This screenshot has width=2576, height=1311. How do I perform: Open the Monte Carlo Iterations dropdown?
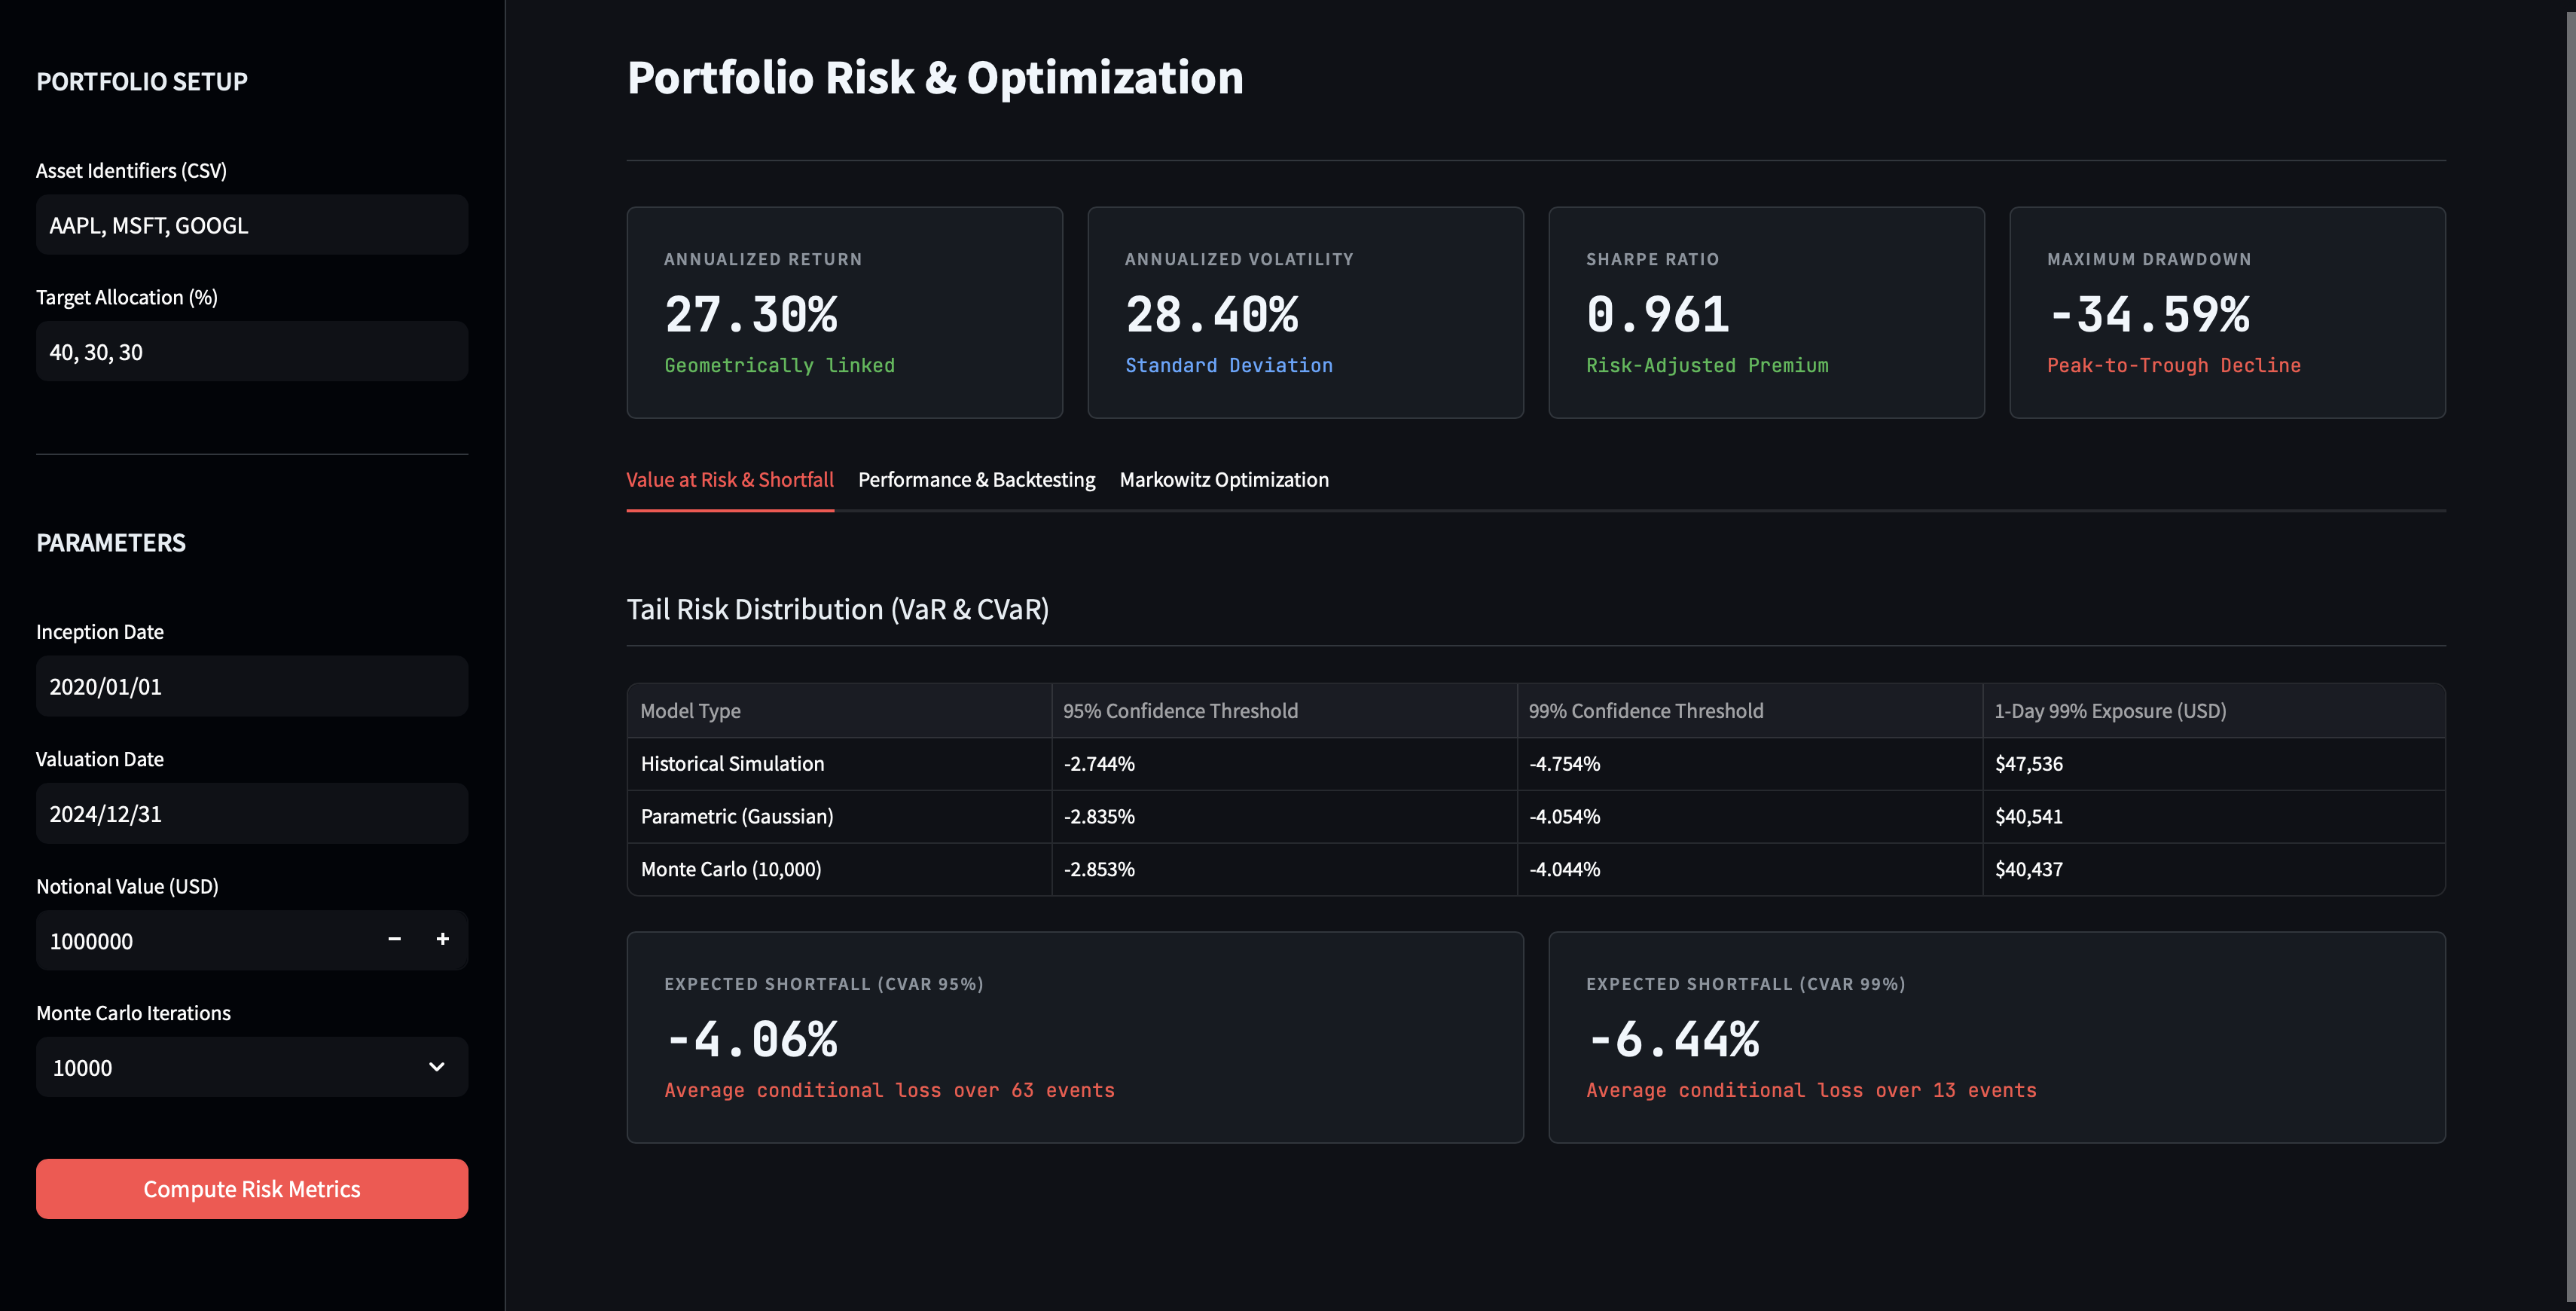click(x=251, y=1067)
